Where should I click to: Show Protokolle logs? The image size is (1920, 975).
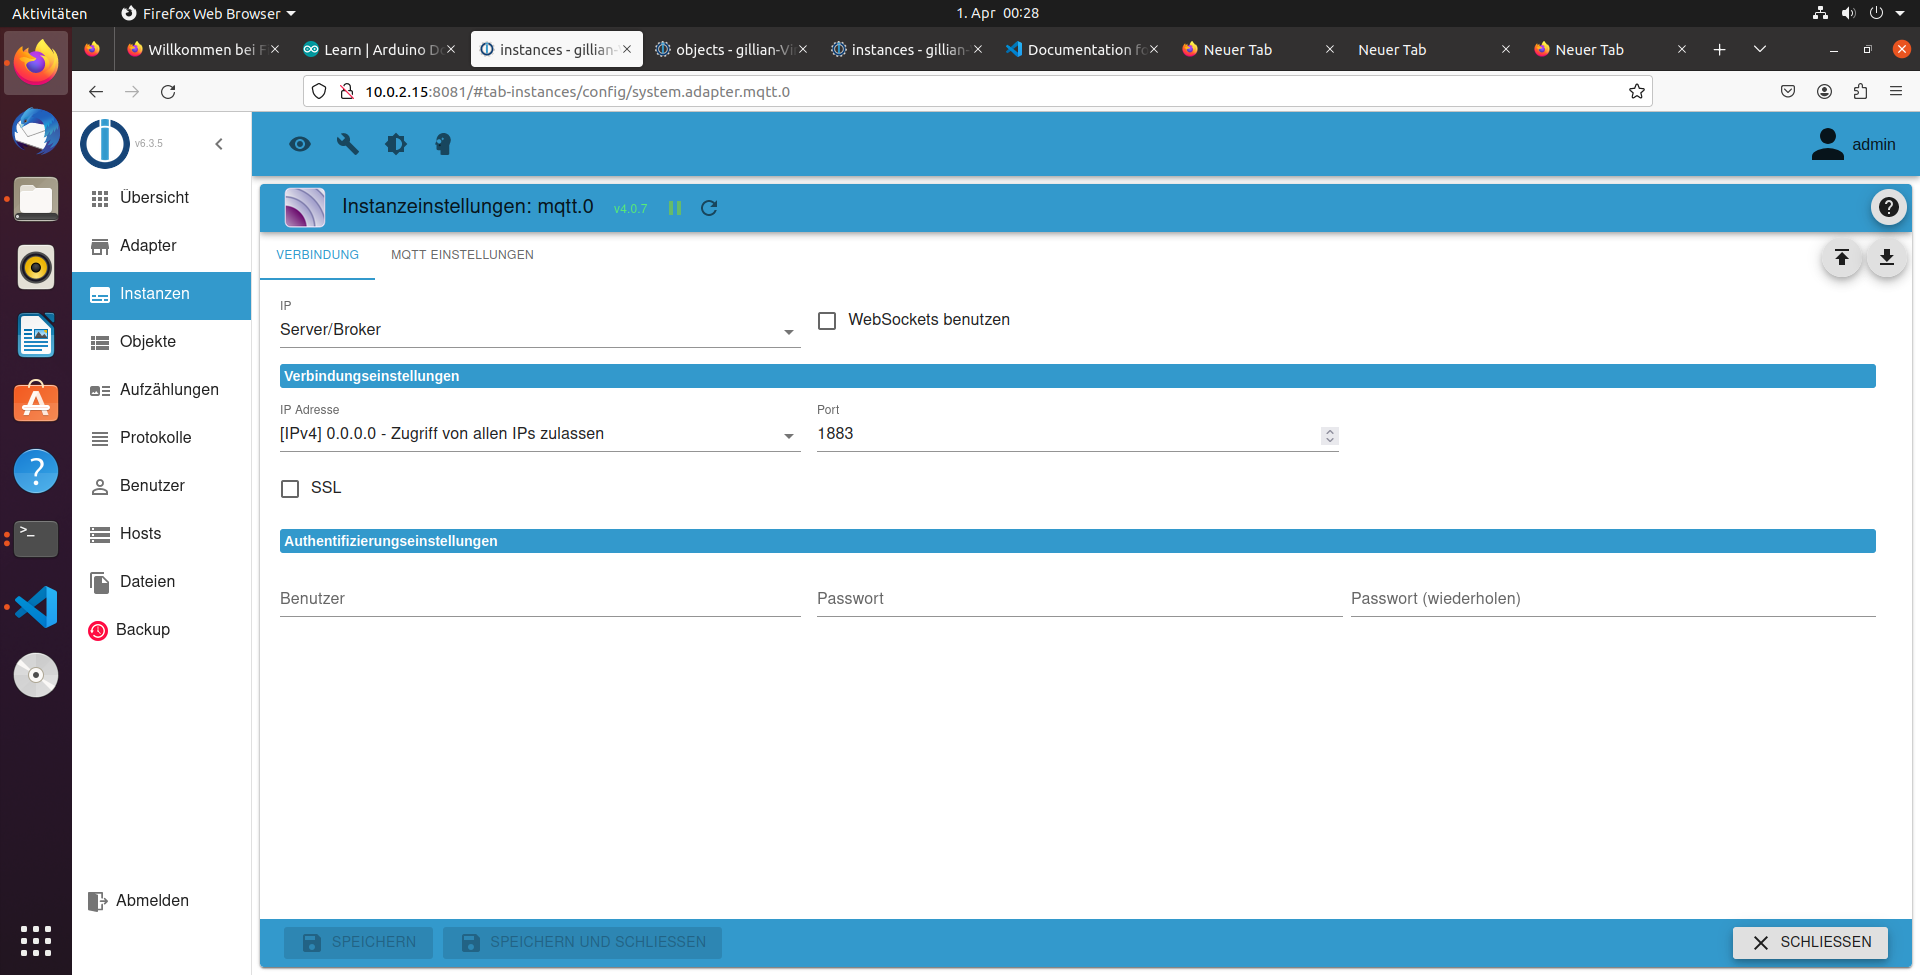click(x=161, y=438)
